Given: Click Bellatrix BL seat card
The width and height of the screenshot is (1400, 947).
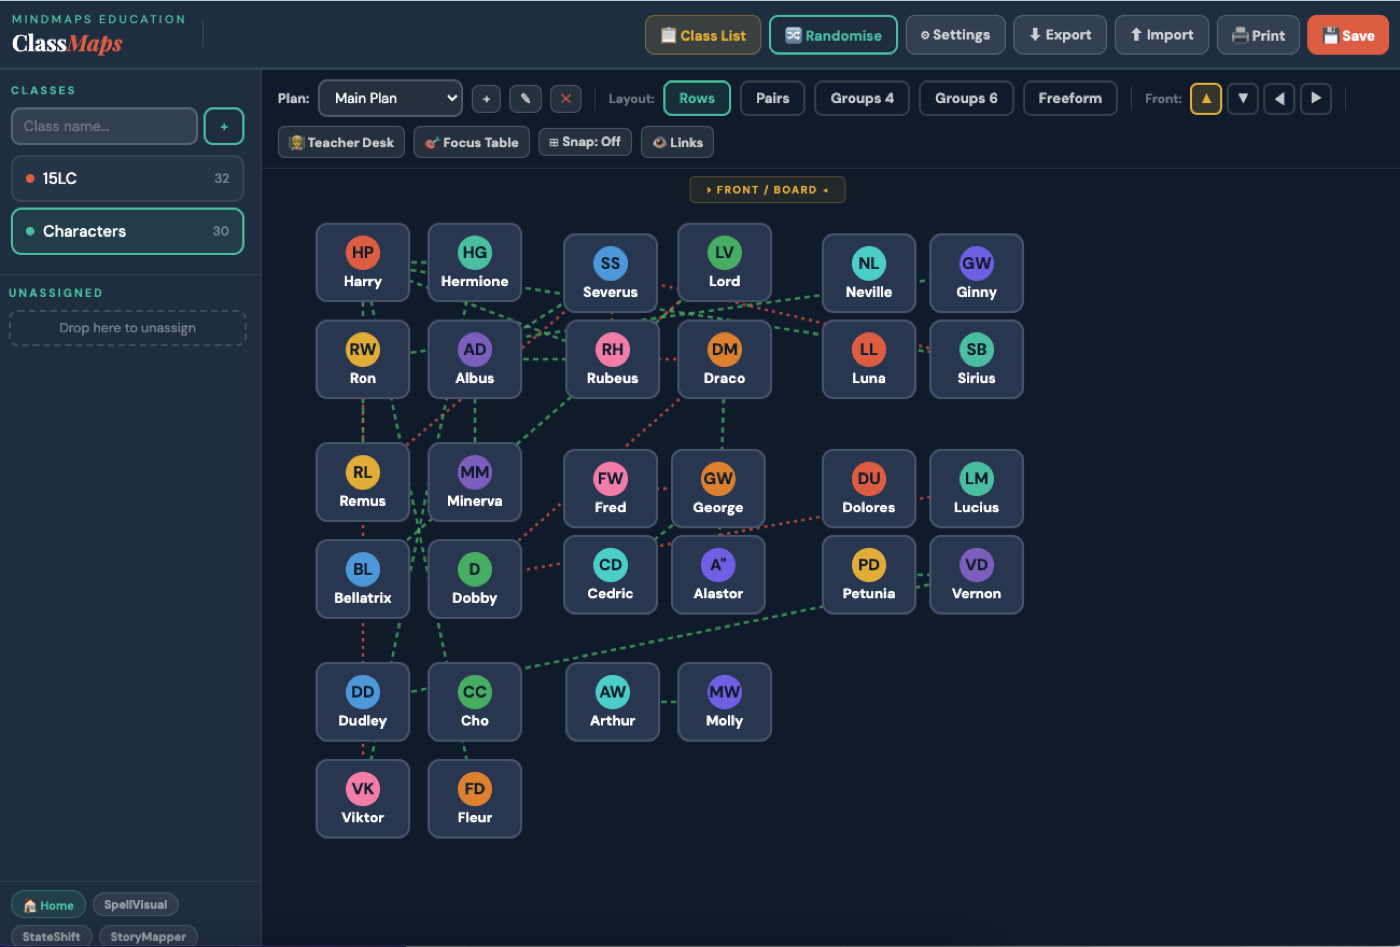Looking at the screenshot, I should point(362,579).
